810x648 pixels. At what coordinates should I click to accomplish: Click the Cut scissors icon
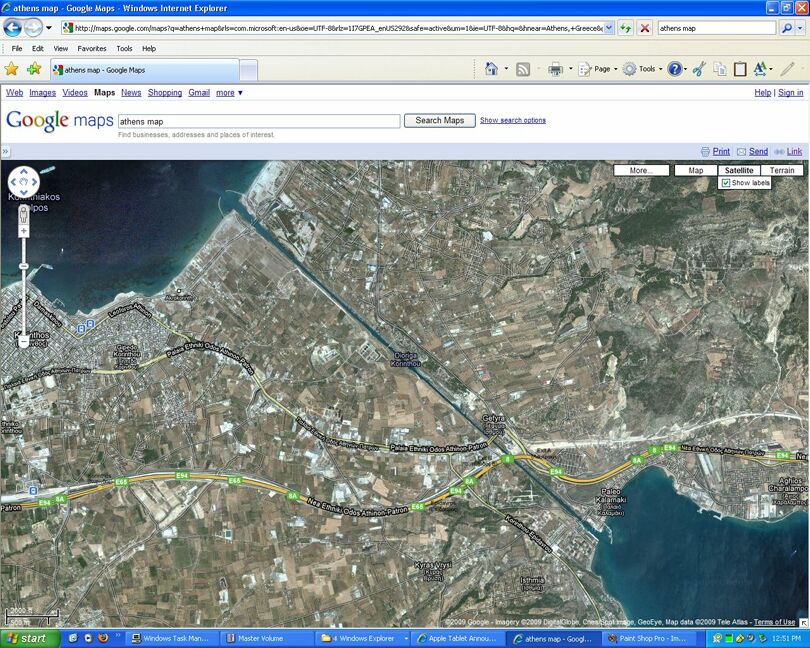[699, 69]
